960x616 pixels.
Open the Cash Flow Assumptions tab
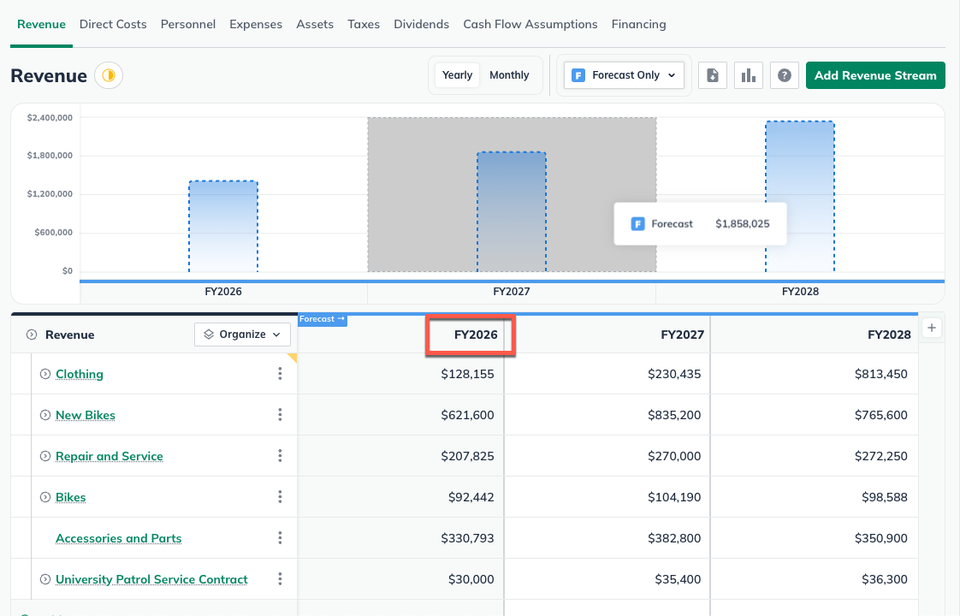click(x=530, y=24)
